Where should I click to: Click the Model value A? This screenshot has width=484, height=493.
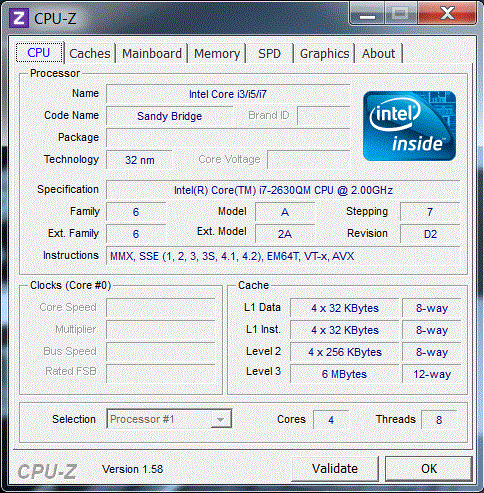point(285,212)
